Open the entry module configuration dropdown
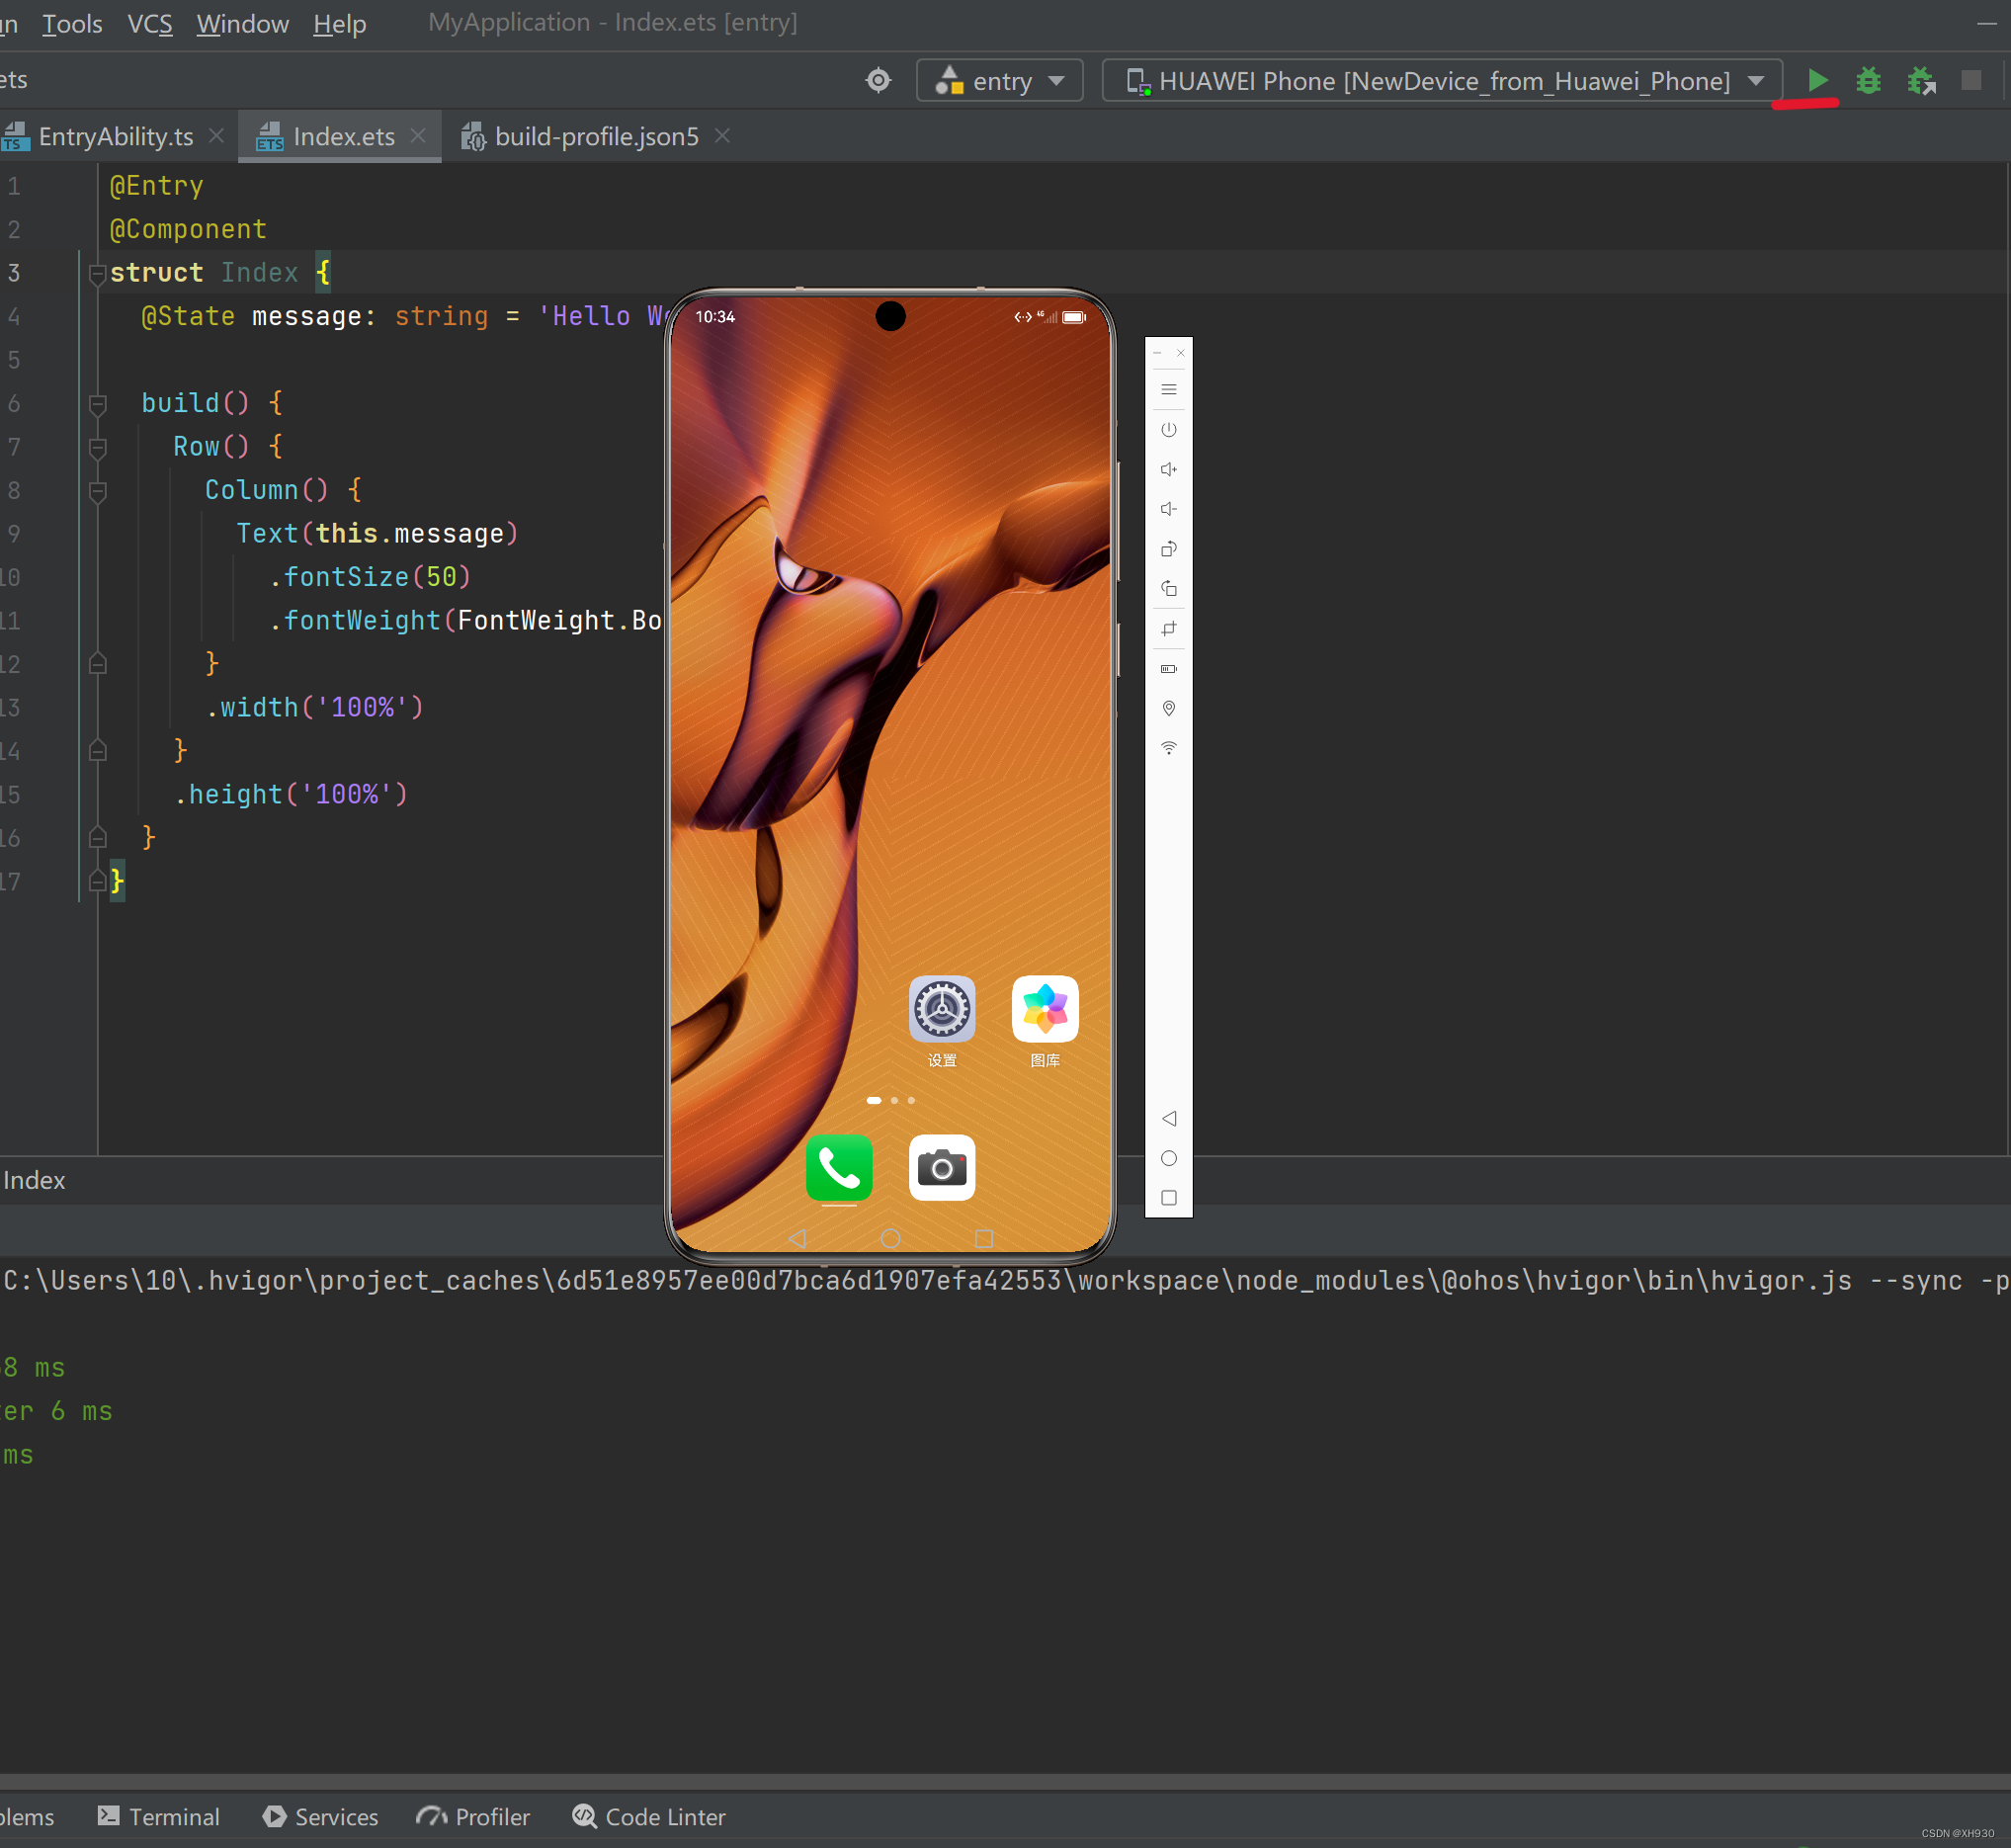The height and width of the screenshot is (1848, 2011). click(999, 81)
